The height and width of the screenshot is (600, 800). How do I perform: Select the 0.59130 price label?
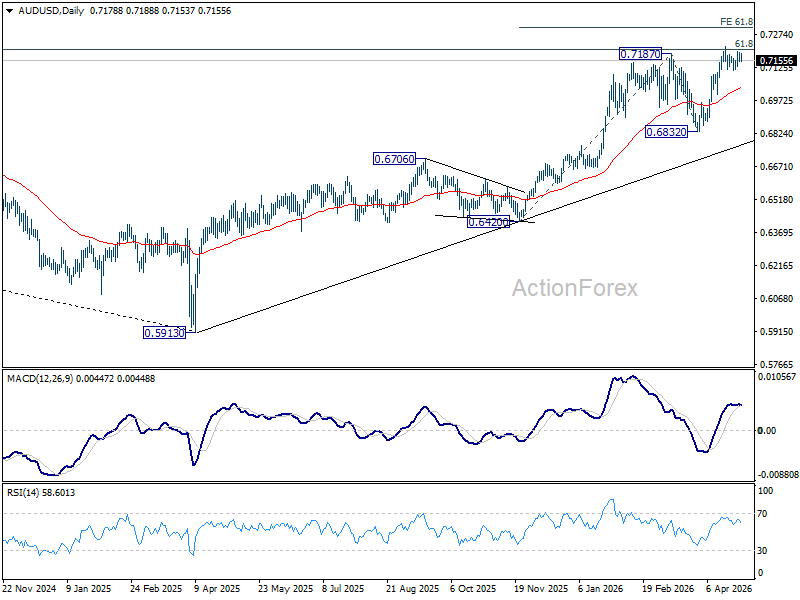[x=164, y=333]
